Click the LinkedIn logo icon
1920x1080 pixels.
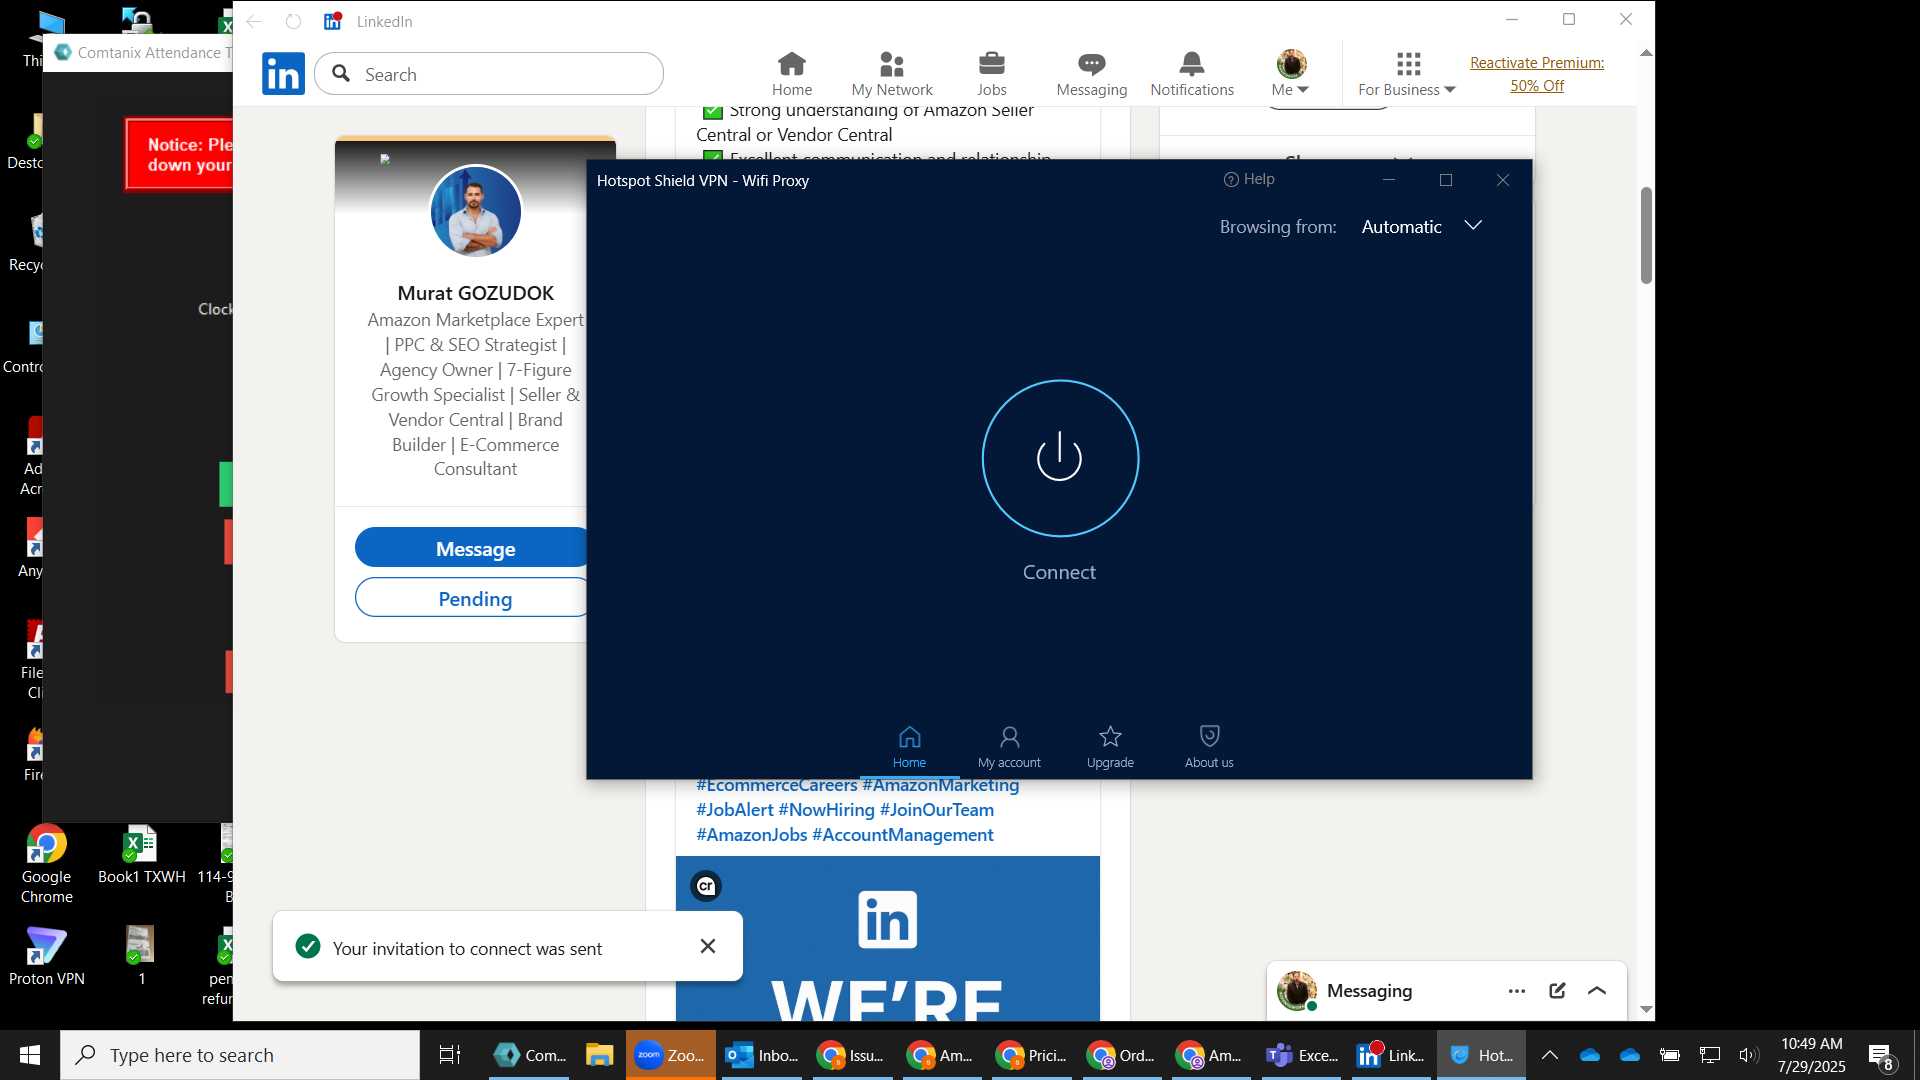[x=283, y=74]
